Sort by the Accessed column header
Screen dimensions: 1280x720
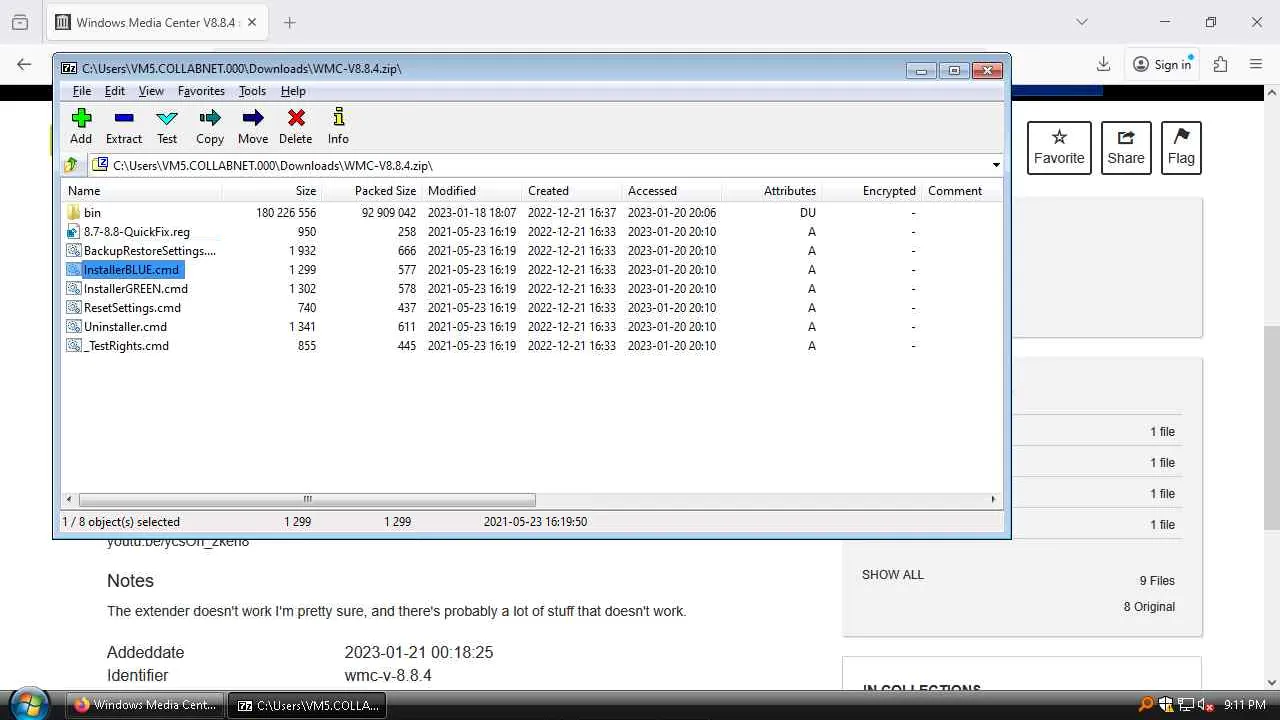tap(671, 191)
